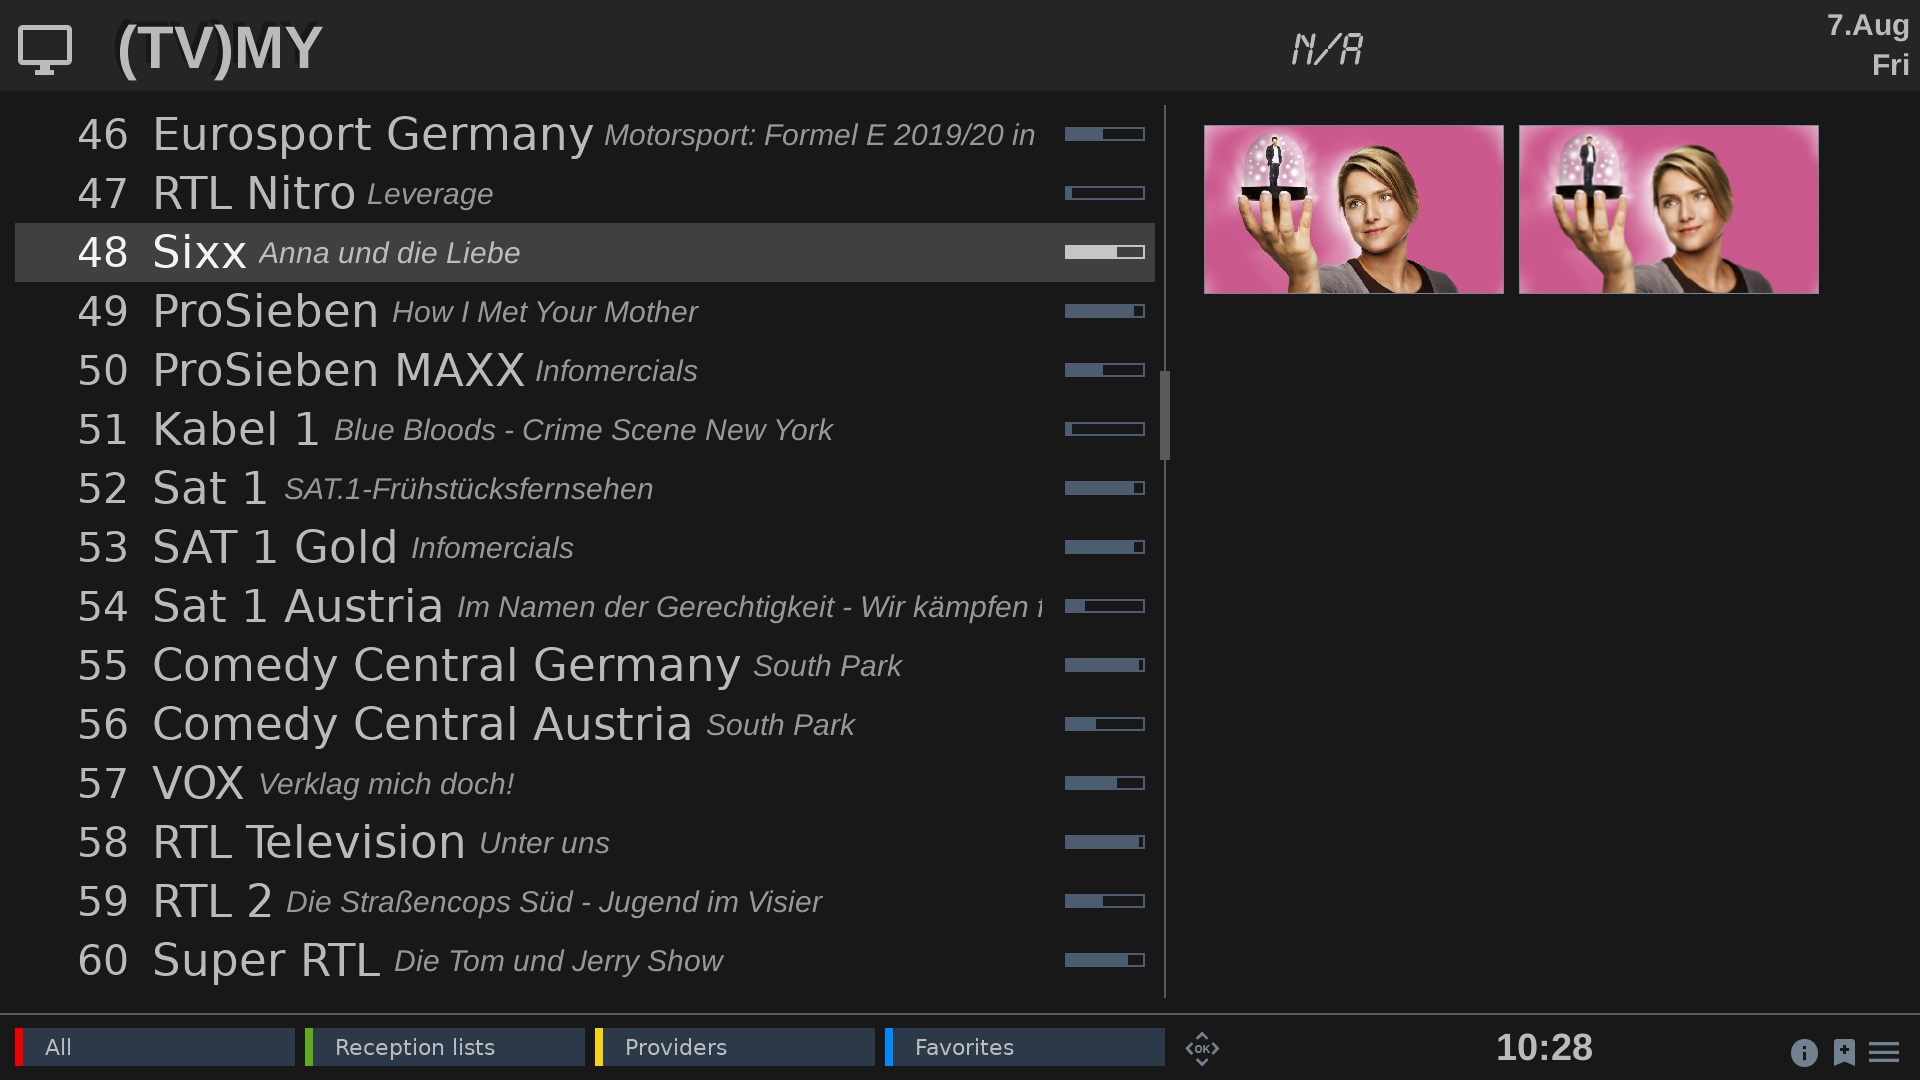This screenshot has width=1920, height=1080.
Task: Open the menu lines icon
Action: click(x=1884, y=1052)
